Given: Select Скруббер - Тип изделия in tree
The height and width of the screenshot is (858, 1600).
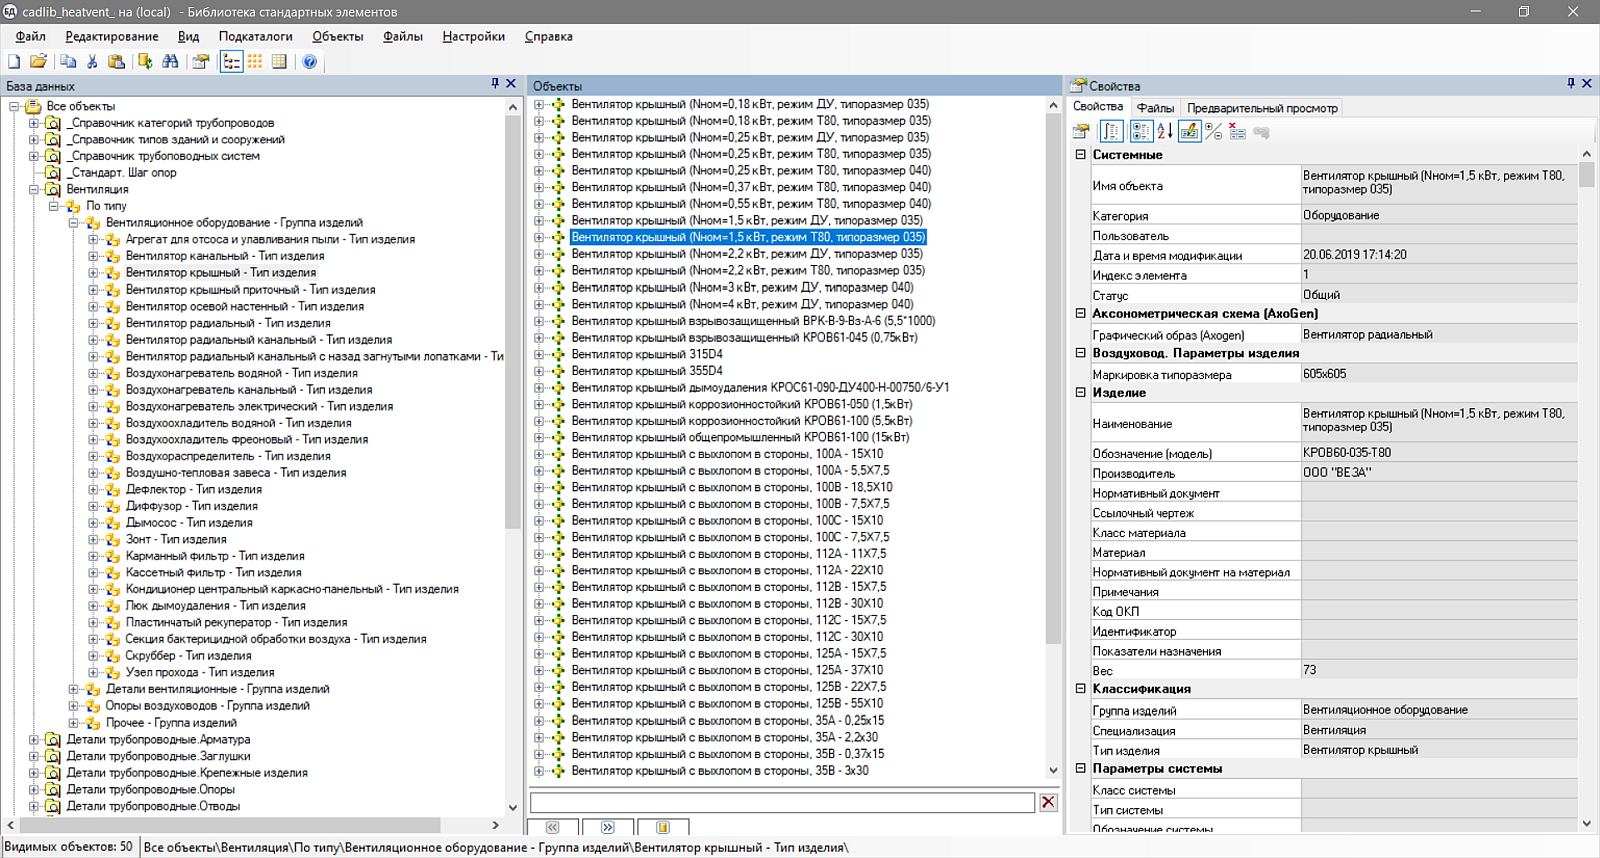Looking at the screenshot, I should (x=188, y=656).
